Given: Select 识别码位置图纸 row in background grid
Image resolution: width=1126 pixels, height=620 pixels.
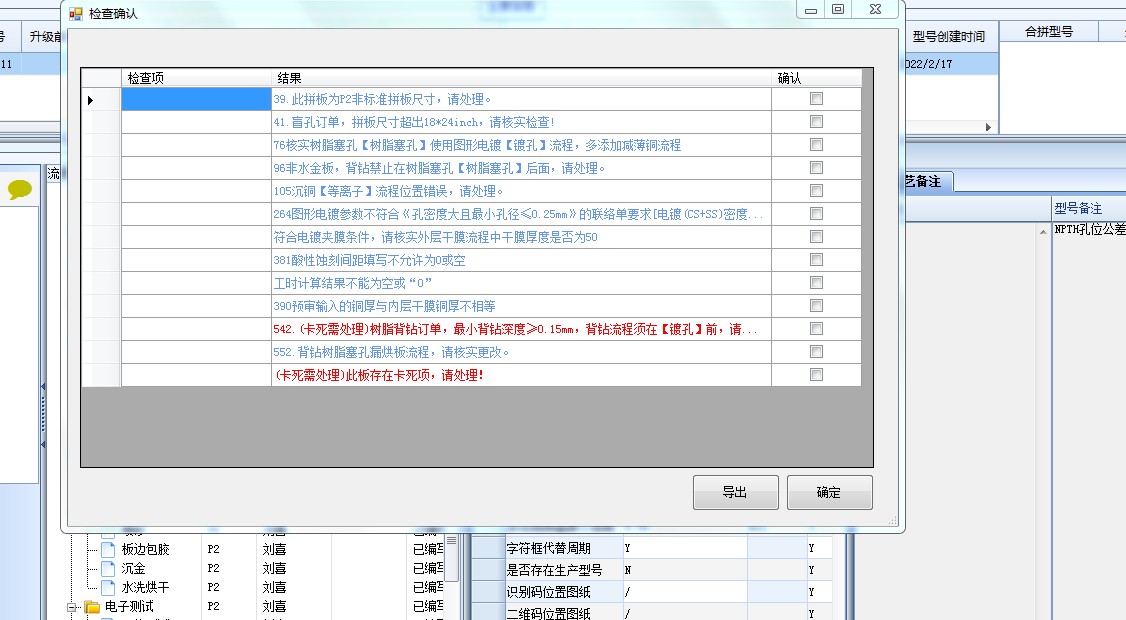Looking at the screenshot, I should (x=652, y=592).
